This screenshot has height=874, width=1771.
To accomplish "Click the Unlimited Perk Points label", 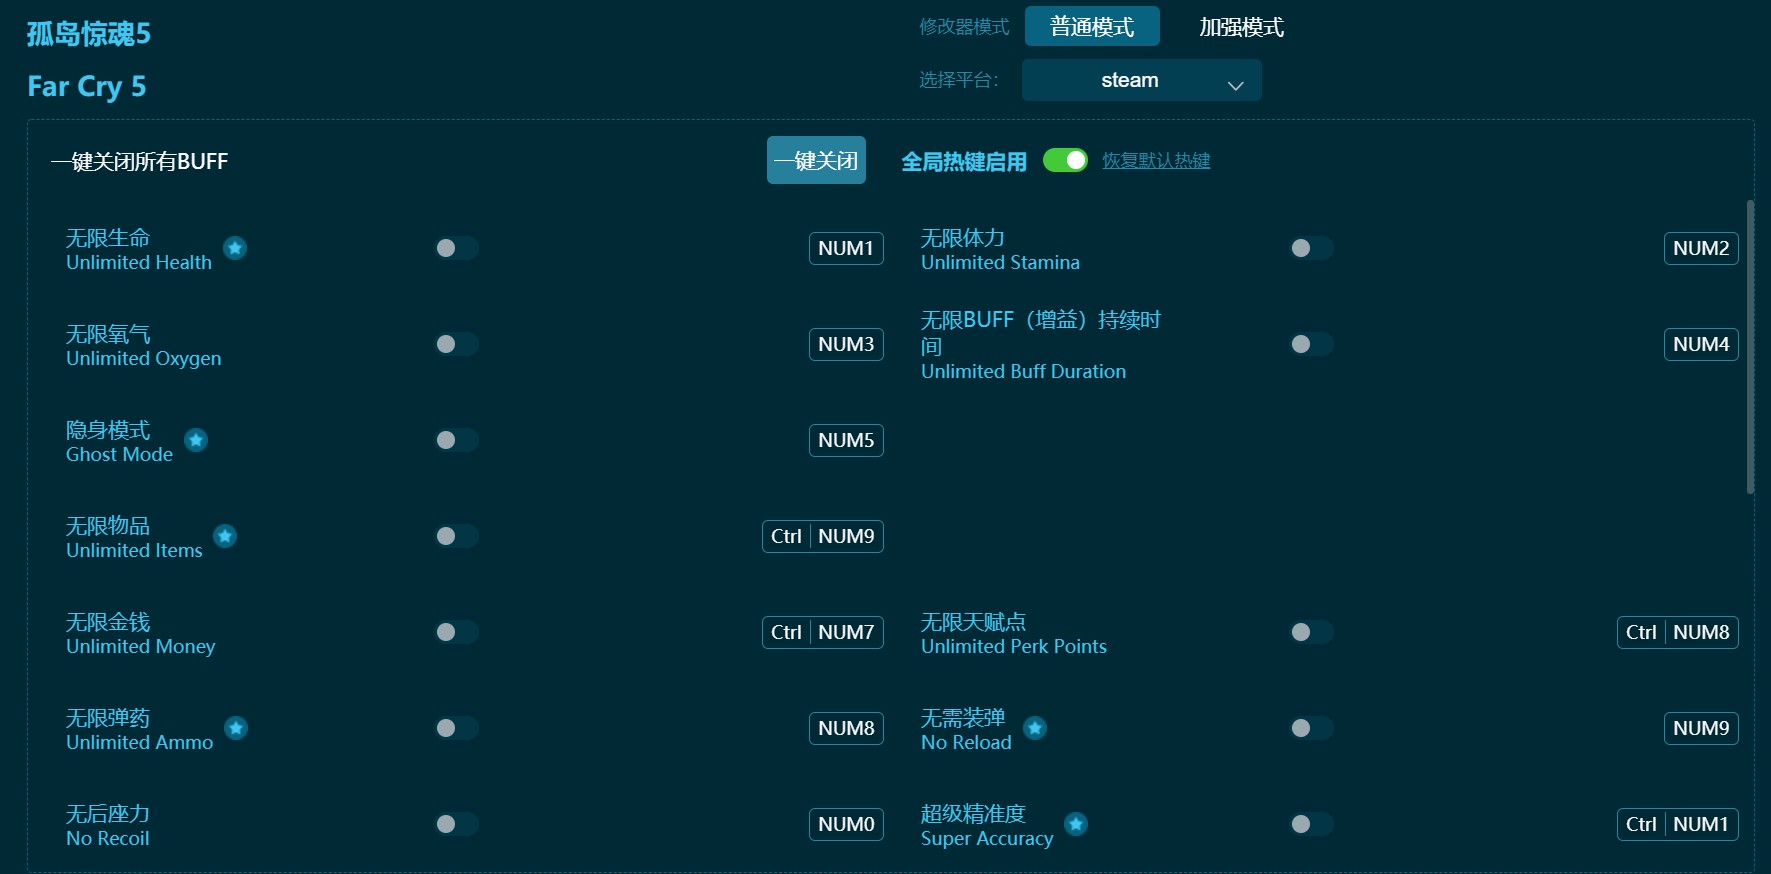I will (1014, 634).
